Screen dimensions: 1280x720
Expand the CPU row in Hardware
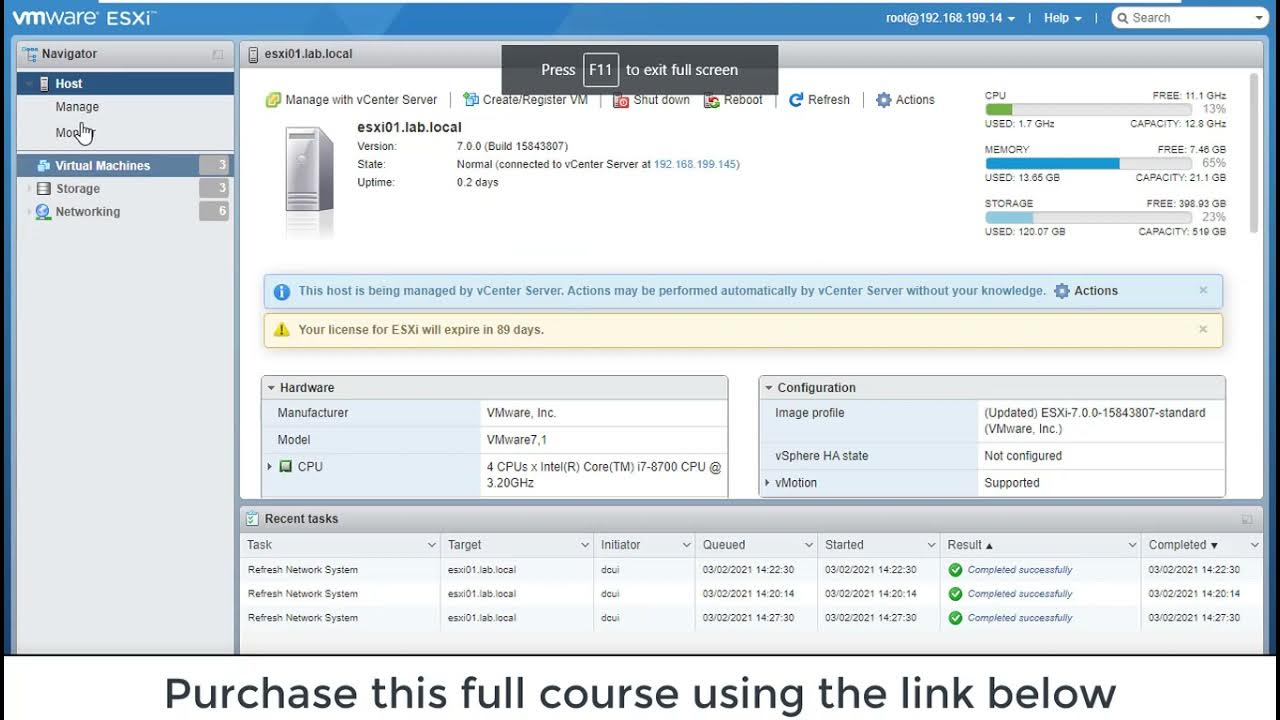tap(270, 467)
